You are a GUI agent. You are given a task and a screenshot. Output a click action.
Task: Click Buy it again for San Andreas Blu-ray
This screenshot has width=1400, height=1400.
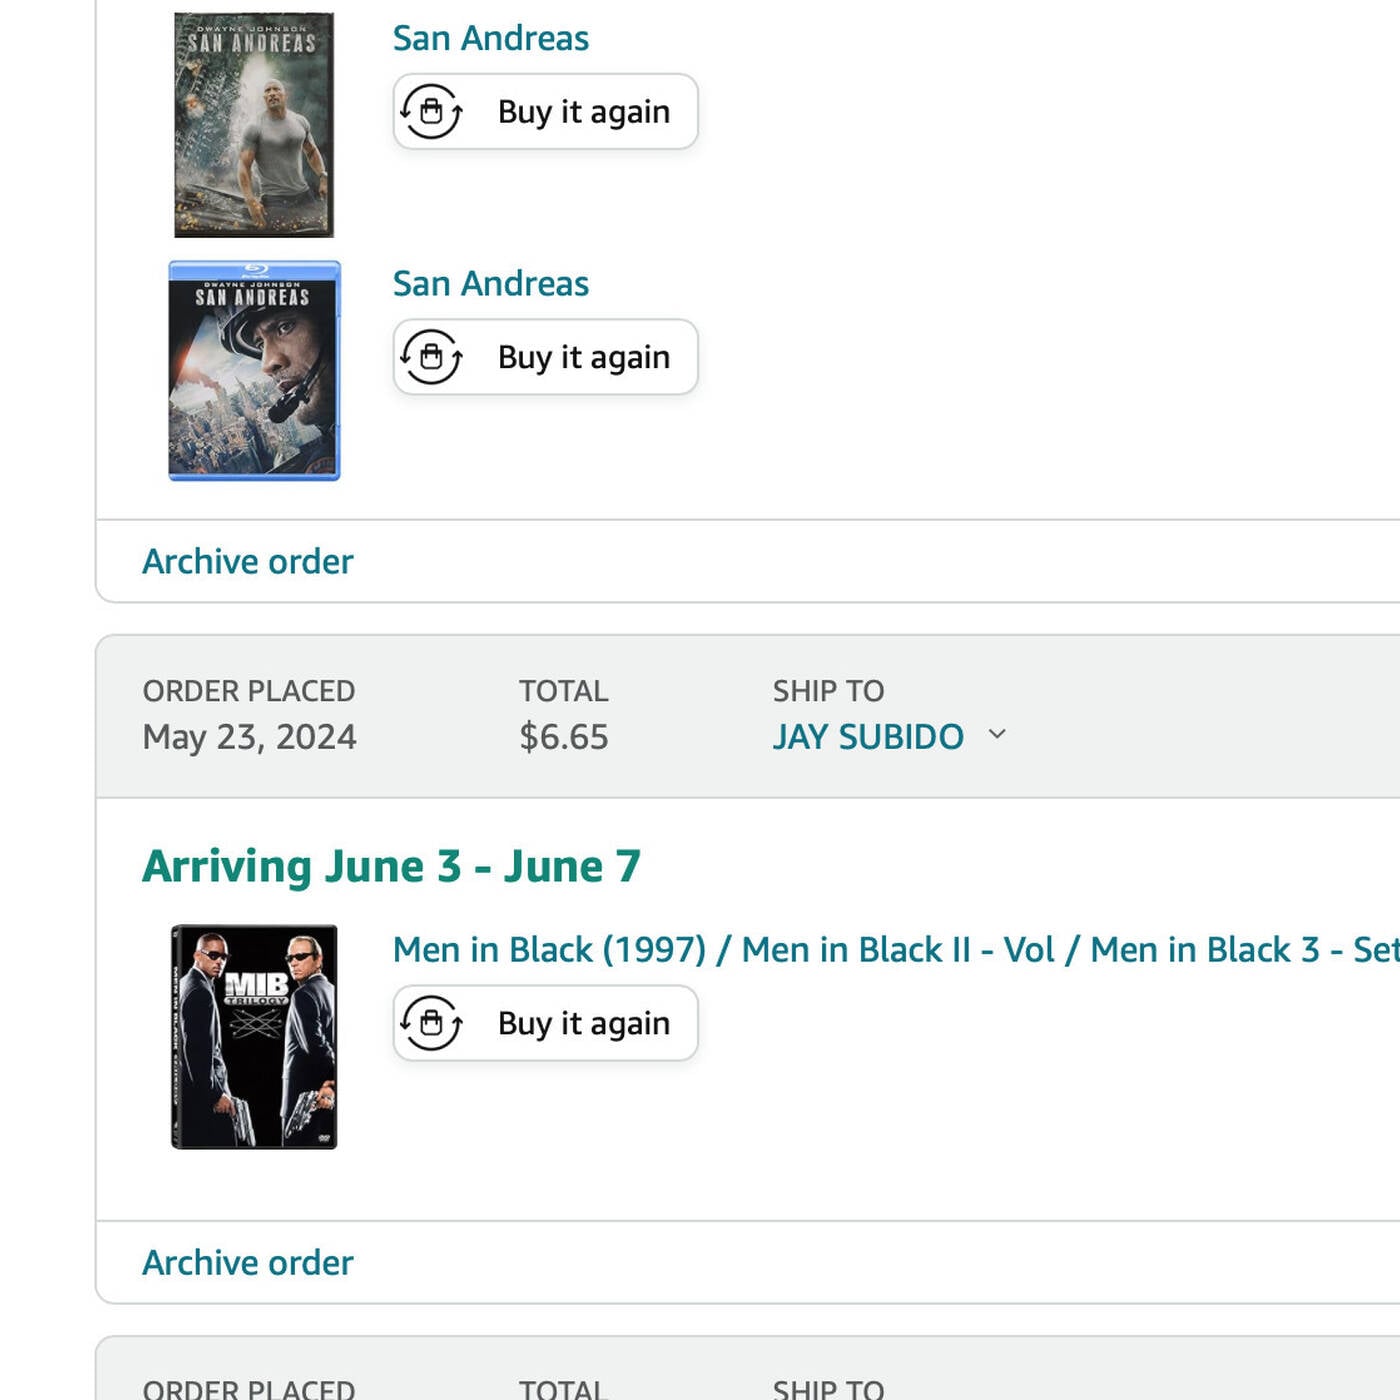545,357
